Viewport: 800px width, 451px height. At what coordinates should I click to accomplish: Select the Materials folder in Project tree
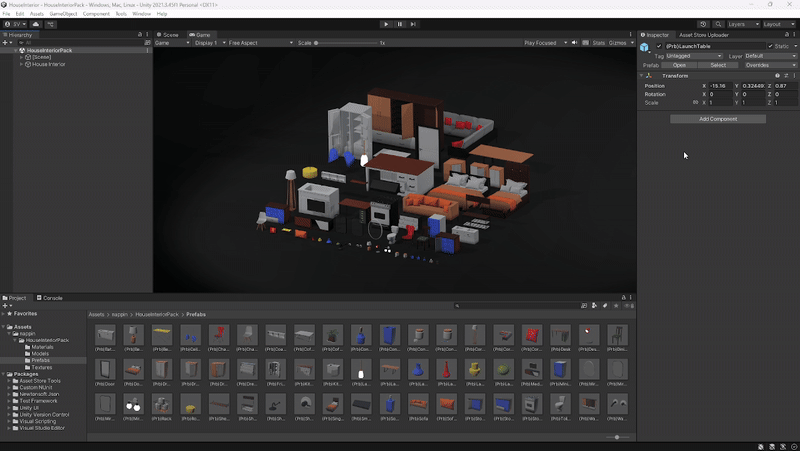coord(42,347)
